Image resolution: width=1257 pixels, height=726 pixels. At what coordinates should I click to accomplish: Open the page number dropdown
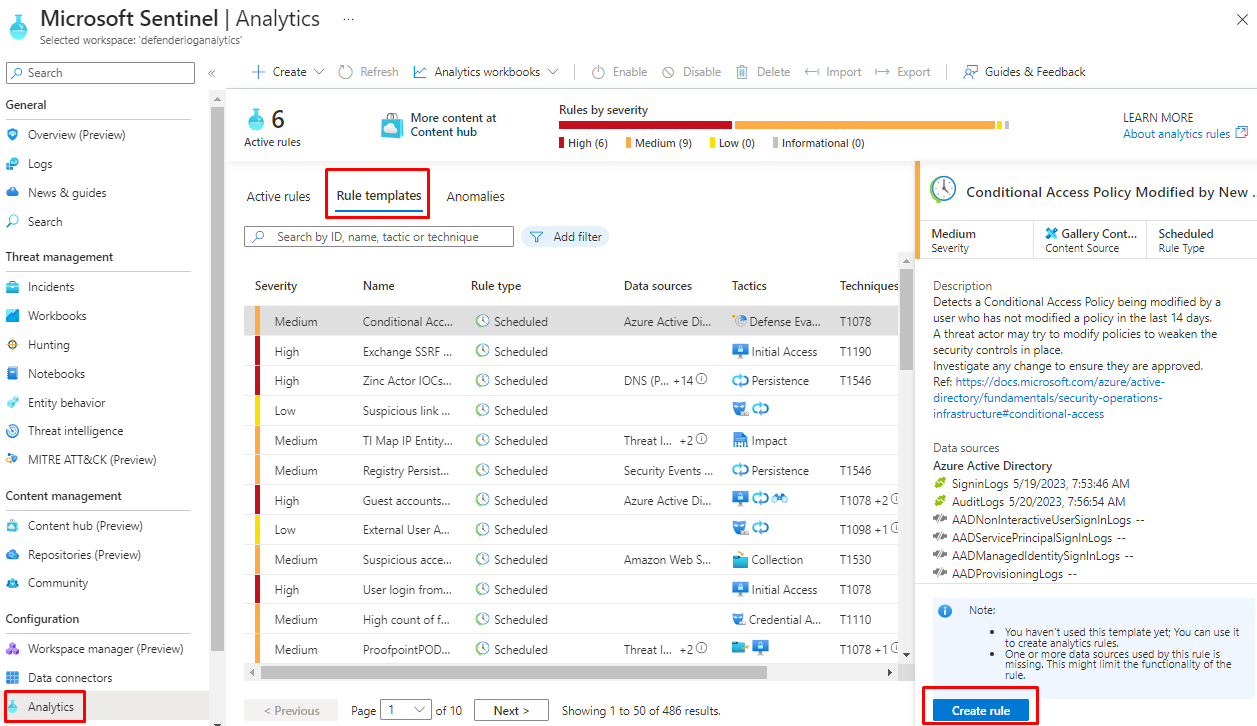tap(406, 711)
